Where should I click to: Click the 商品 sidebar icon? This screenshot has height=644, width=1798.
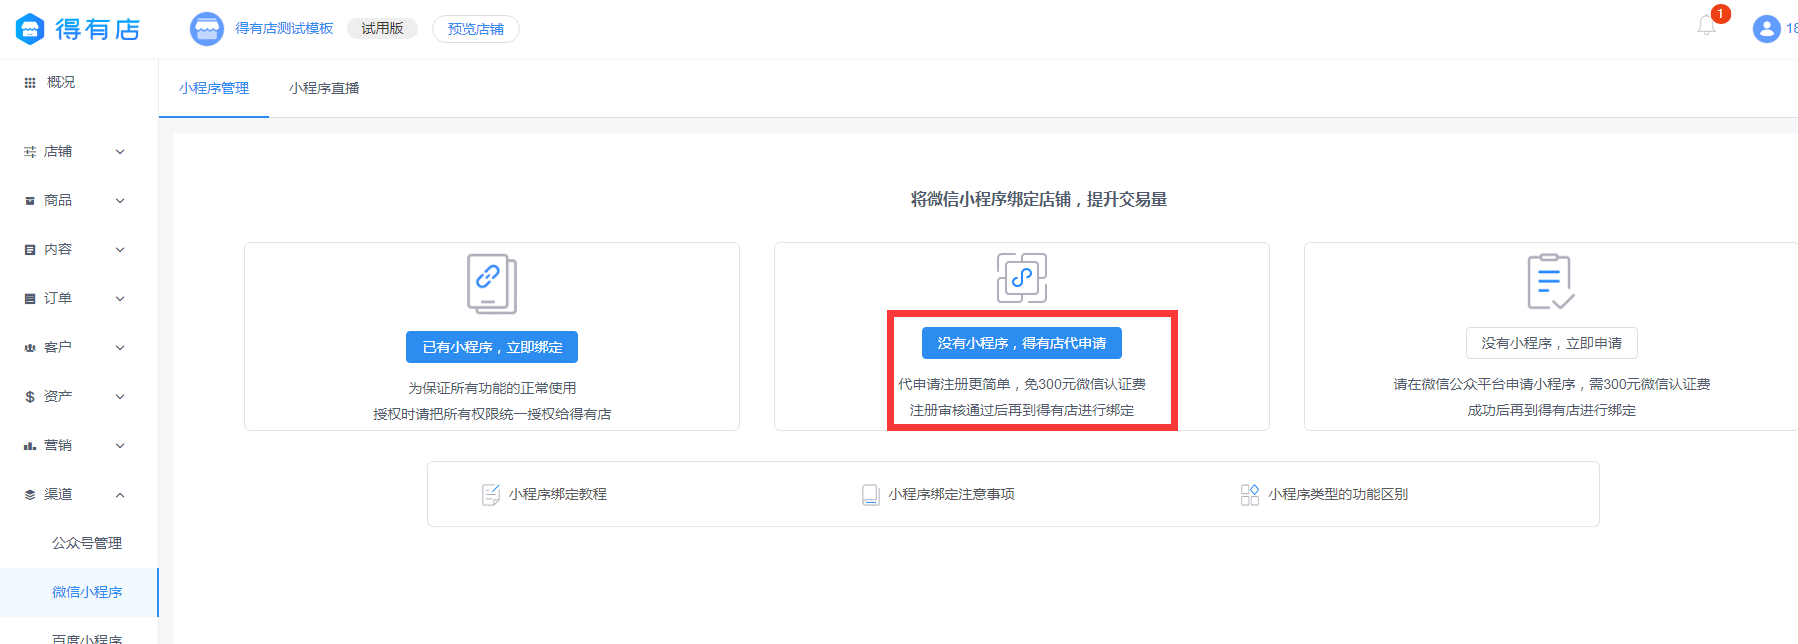pos(30,201)
